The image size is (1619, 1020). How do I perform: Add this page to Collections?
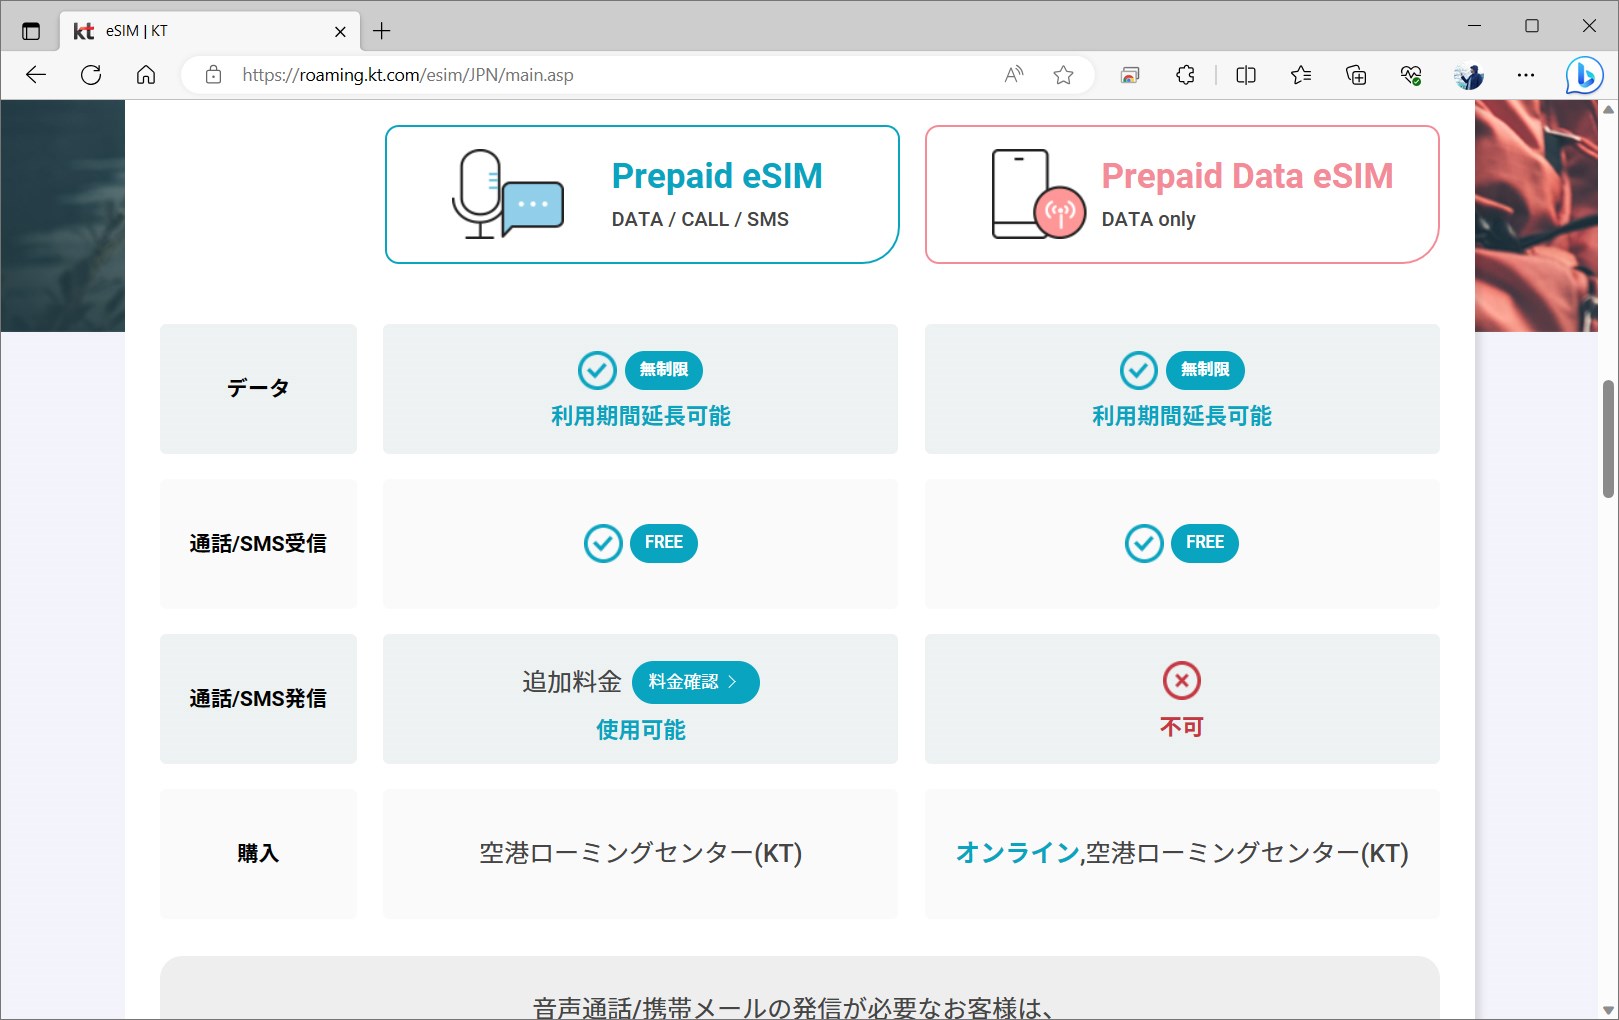pyautogui.click(x=1355, y=75)
